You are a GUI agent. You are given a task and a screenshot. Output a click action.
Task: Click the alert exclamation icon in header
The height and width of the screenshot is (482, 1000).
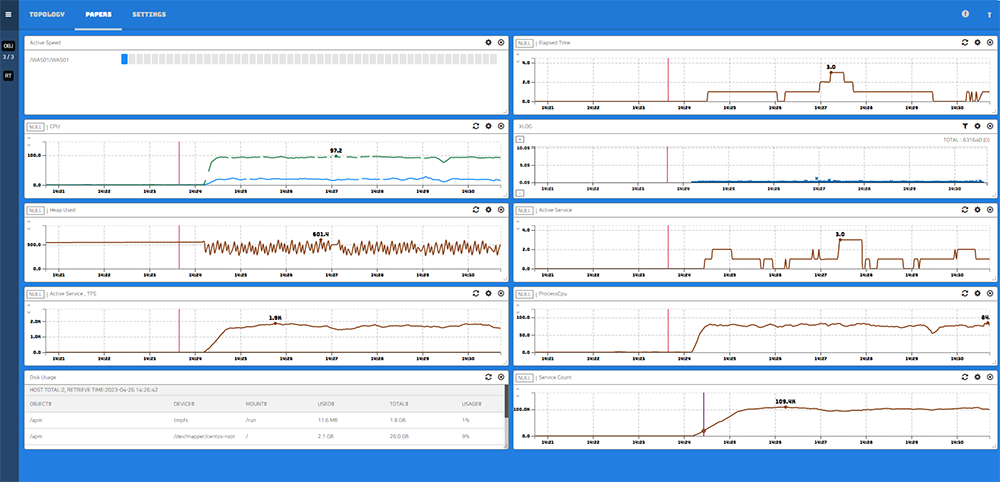(966, 13)
